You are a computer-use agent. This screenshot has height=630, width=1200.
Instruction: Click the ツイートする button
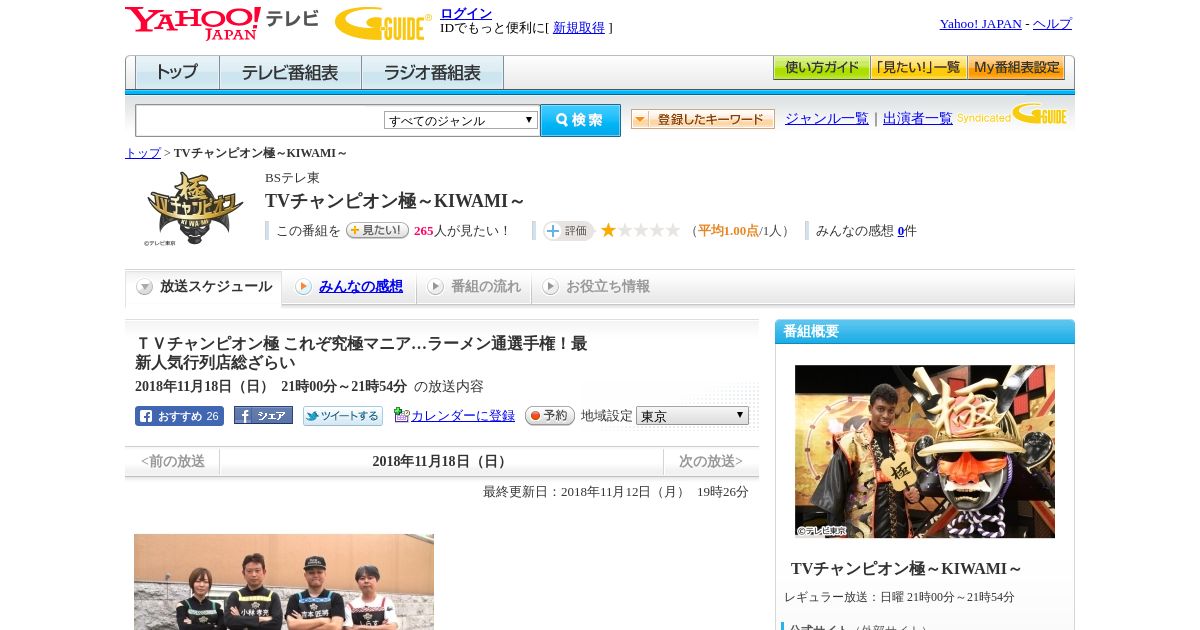pos(343,416)
